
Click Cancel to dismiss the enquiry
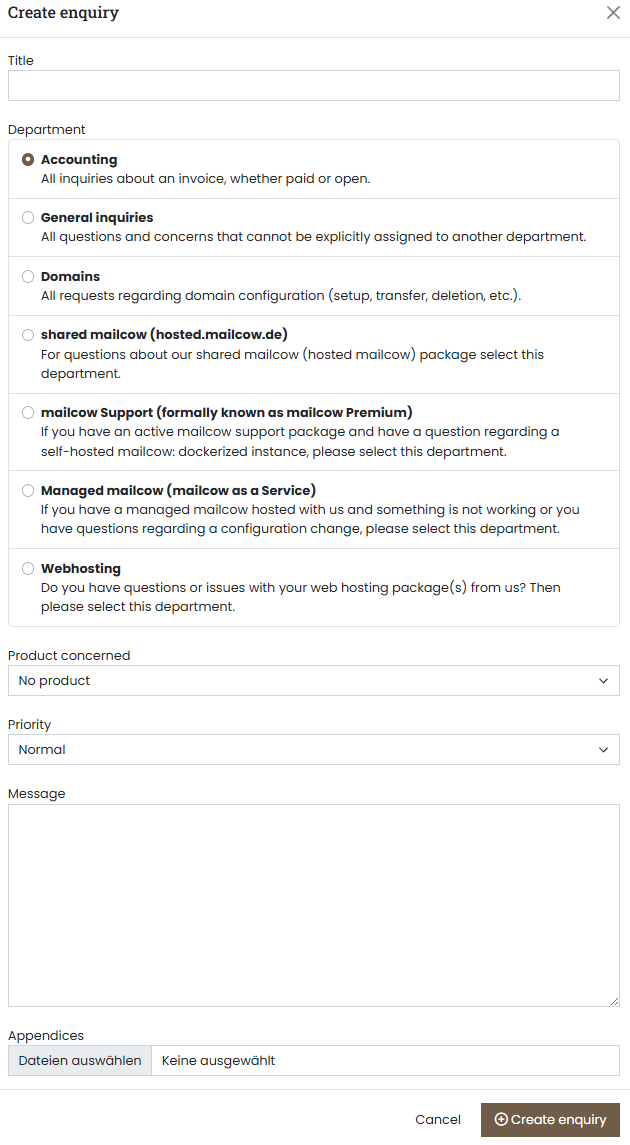[437, 1120]
